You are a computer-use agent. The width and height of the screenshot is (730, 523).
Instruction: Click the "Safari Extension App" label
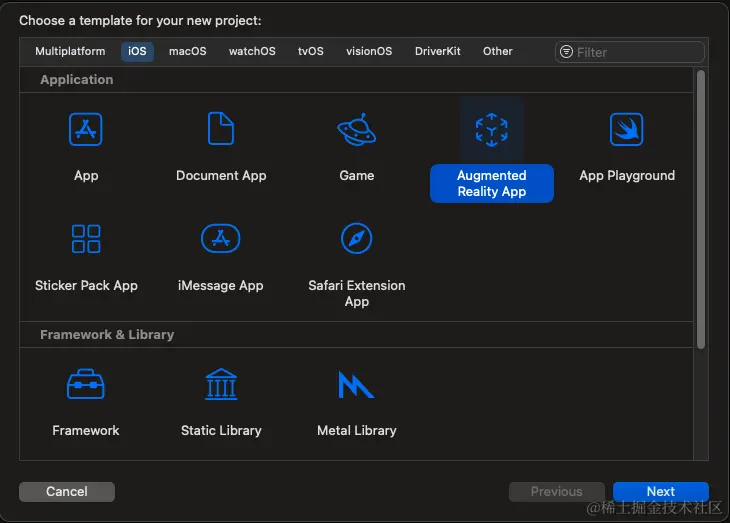(x=357, y=293)
